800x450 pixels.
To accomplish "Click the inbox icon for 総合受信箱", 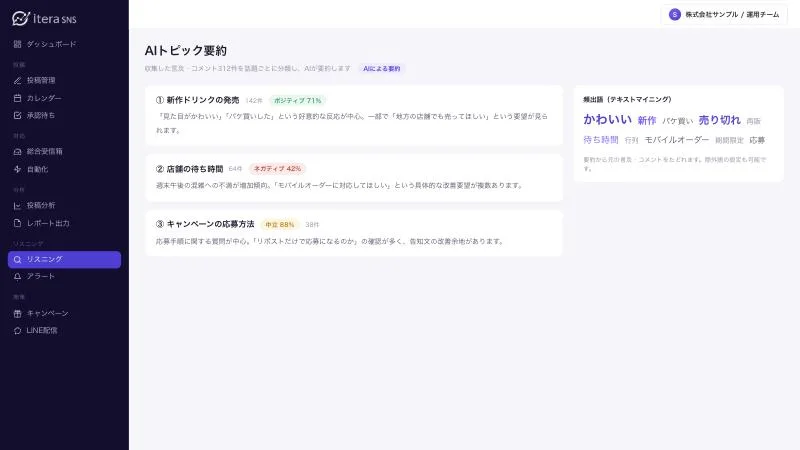I will point(17,152).
